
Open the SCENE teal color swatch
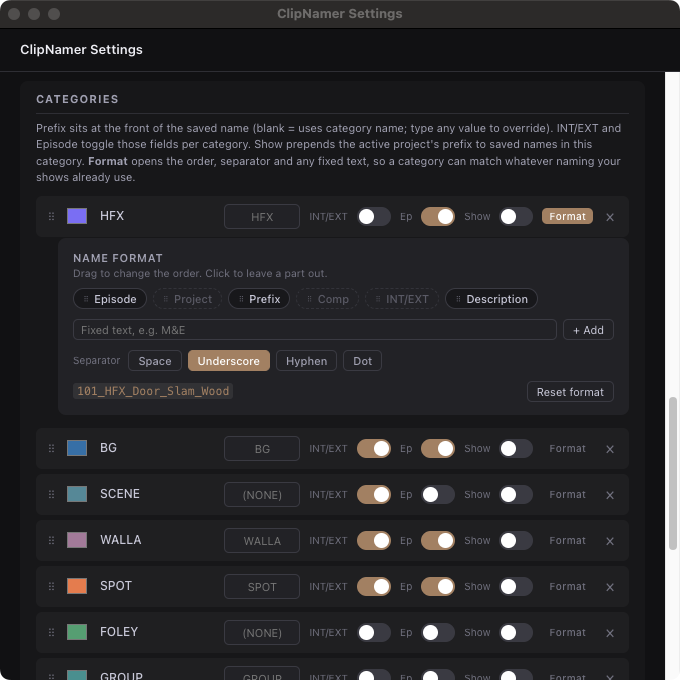(x=77, y=494)
